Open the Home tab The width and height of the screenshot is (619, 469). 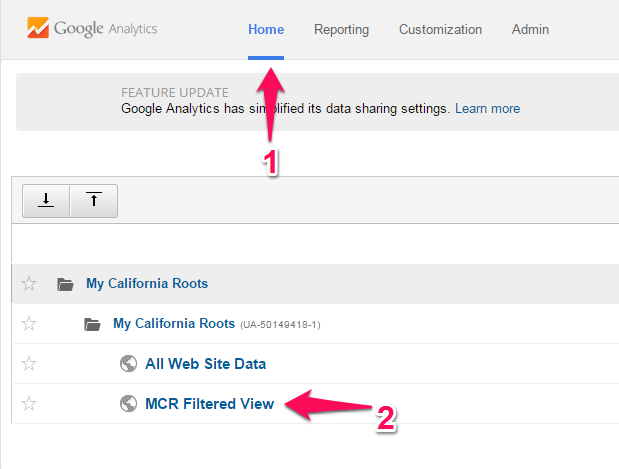[266, 30]
